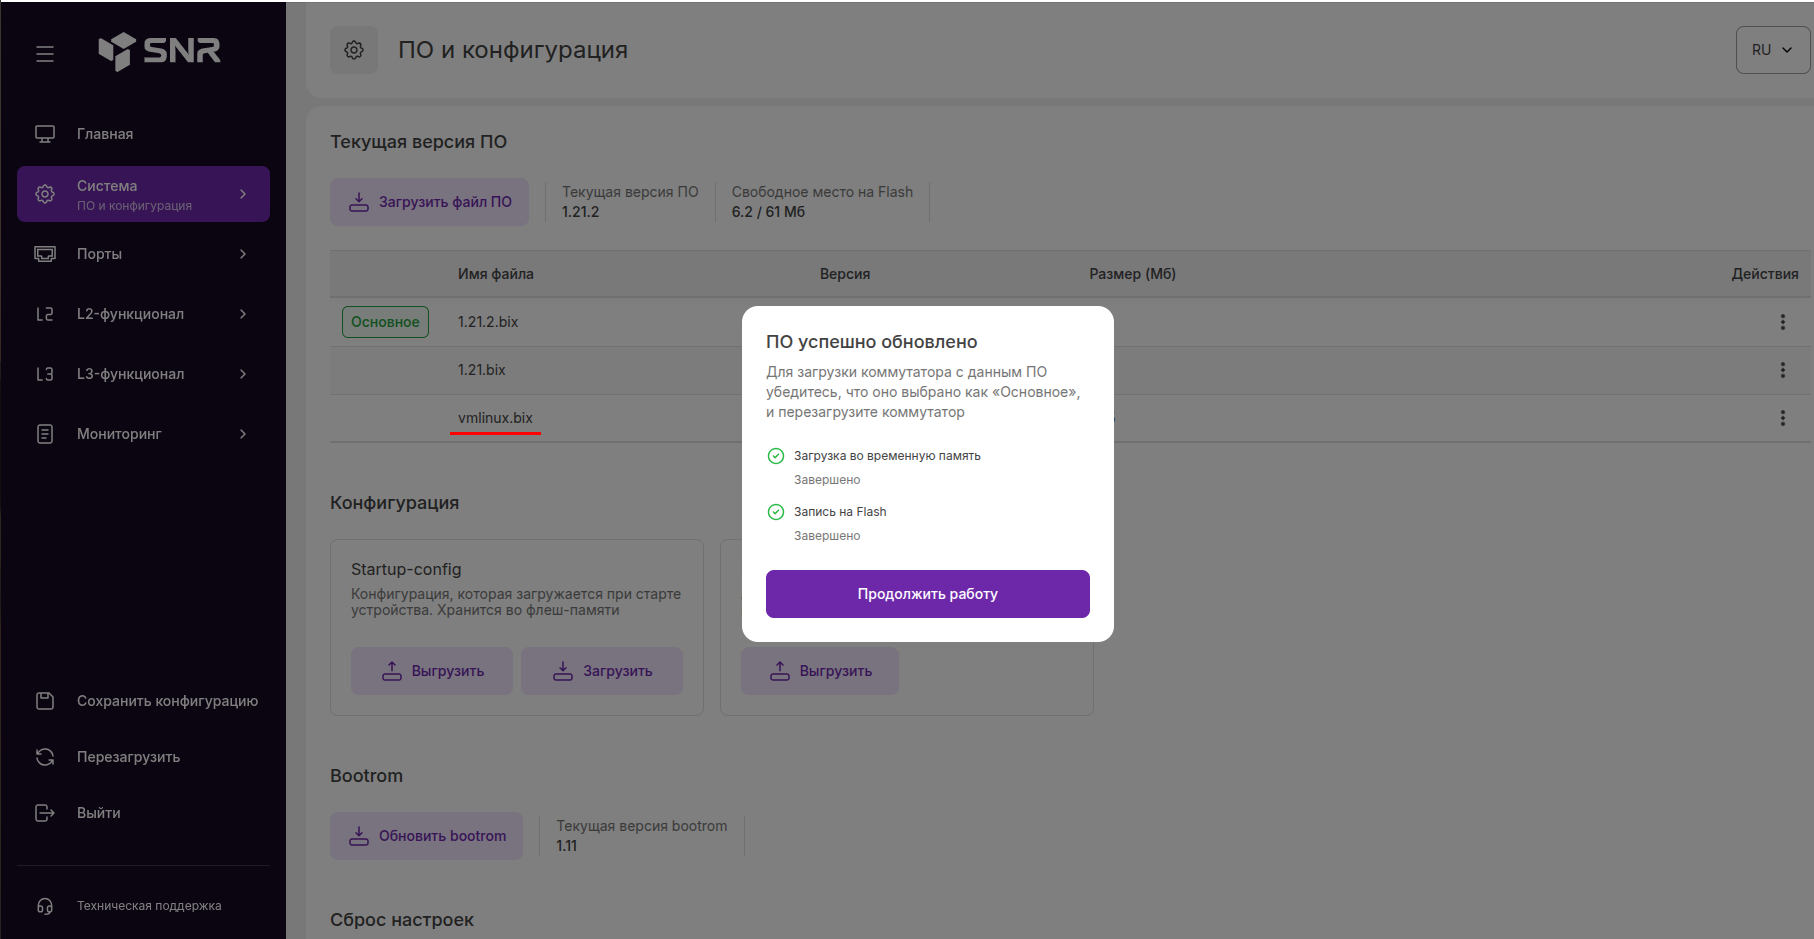This screenshot has width=1814, height=939.
Task: Click the save configuration floppy icon
Action: [45, 701]
